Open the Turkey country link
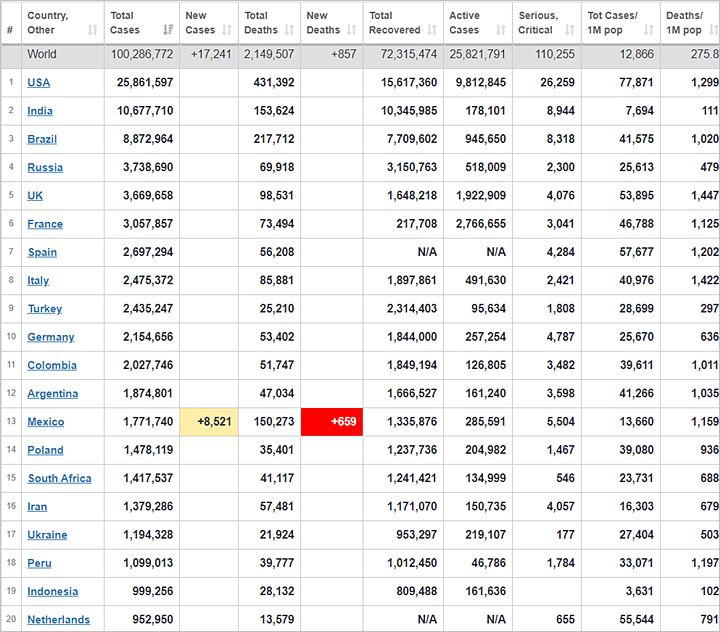This screenshot has width=720, height=632. 45,309
